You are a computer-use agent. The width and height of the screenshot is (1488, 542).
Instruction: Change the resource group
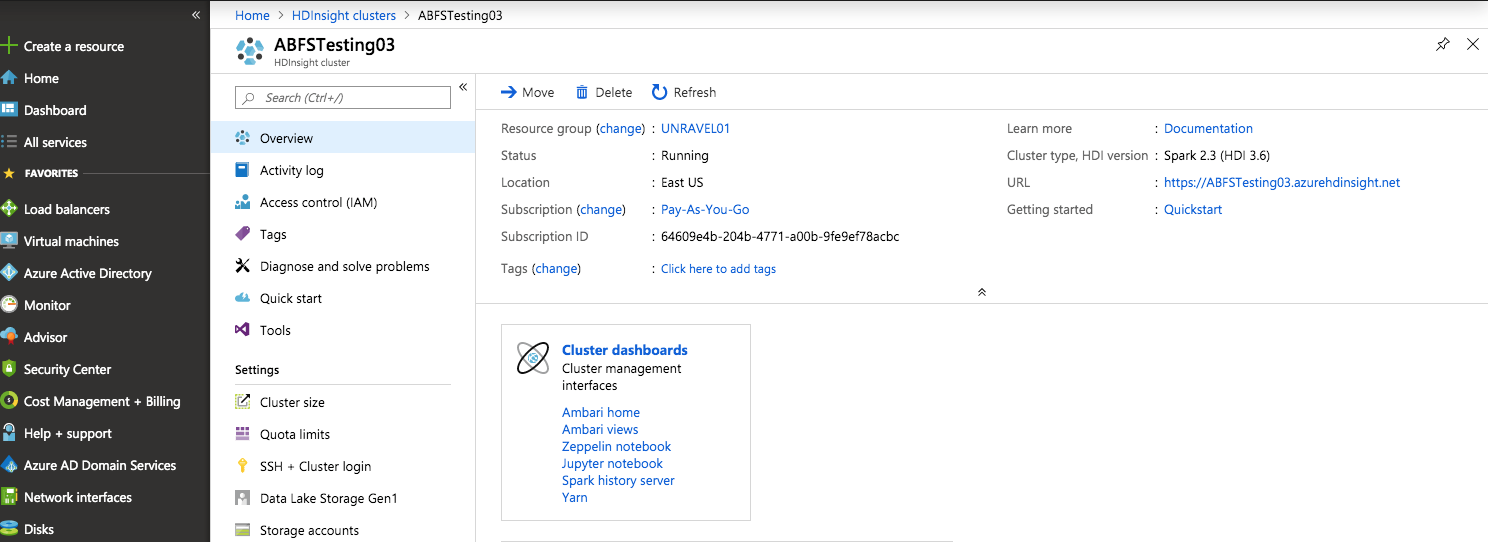coord(620,128)
